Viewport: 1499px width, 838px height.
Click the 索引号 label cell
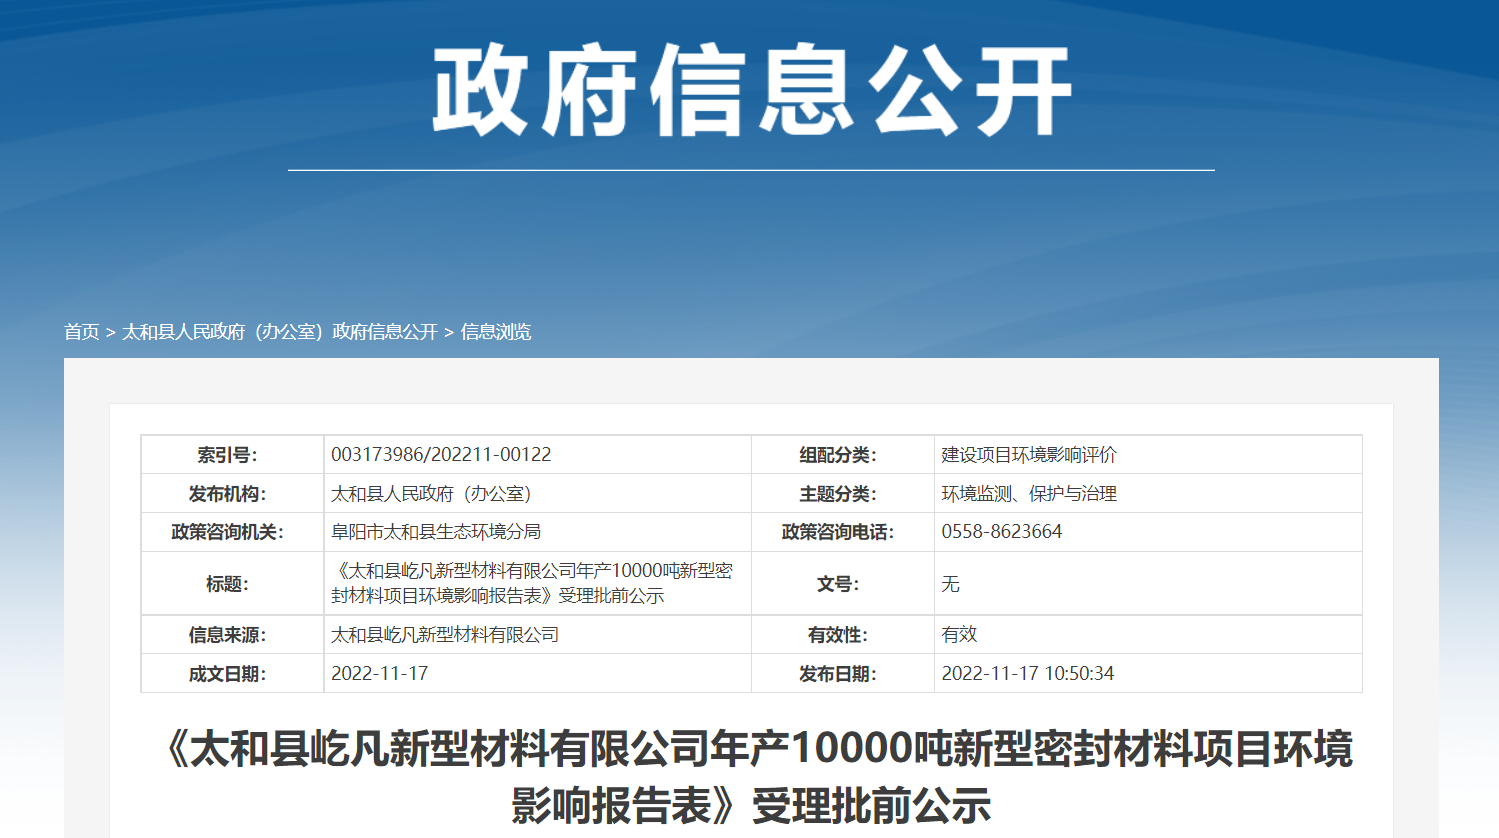pyautogui.click(x=232, y=455)
